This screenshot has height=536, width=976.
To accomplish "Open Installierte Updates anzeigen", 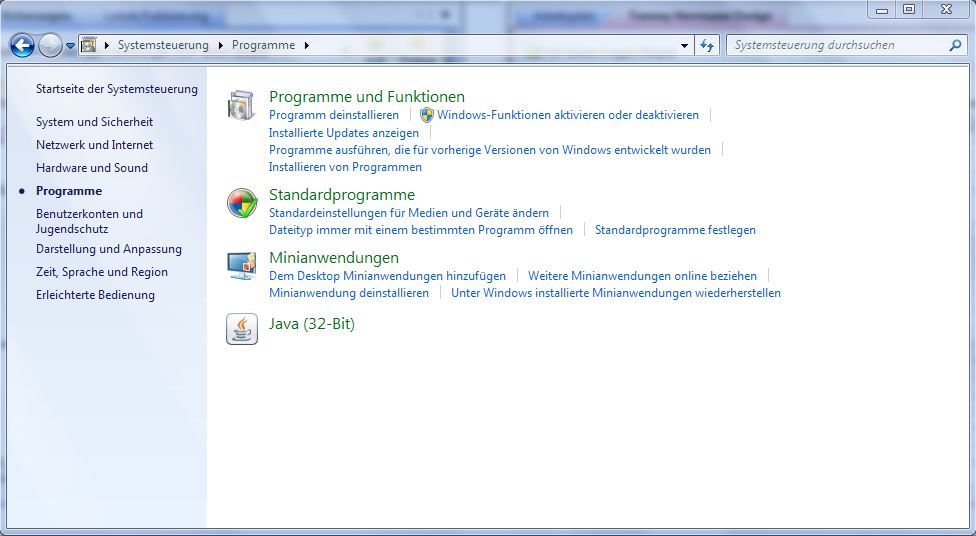I will pyautogui.click(x=344, y=133).
